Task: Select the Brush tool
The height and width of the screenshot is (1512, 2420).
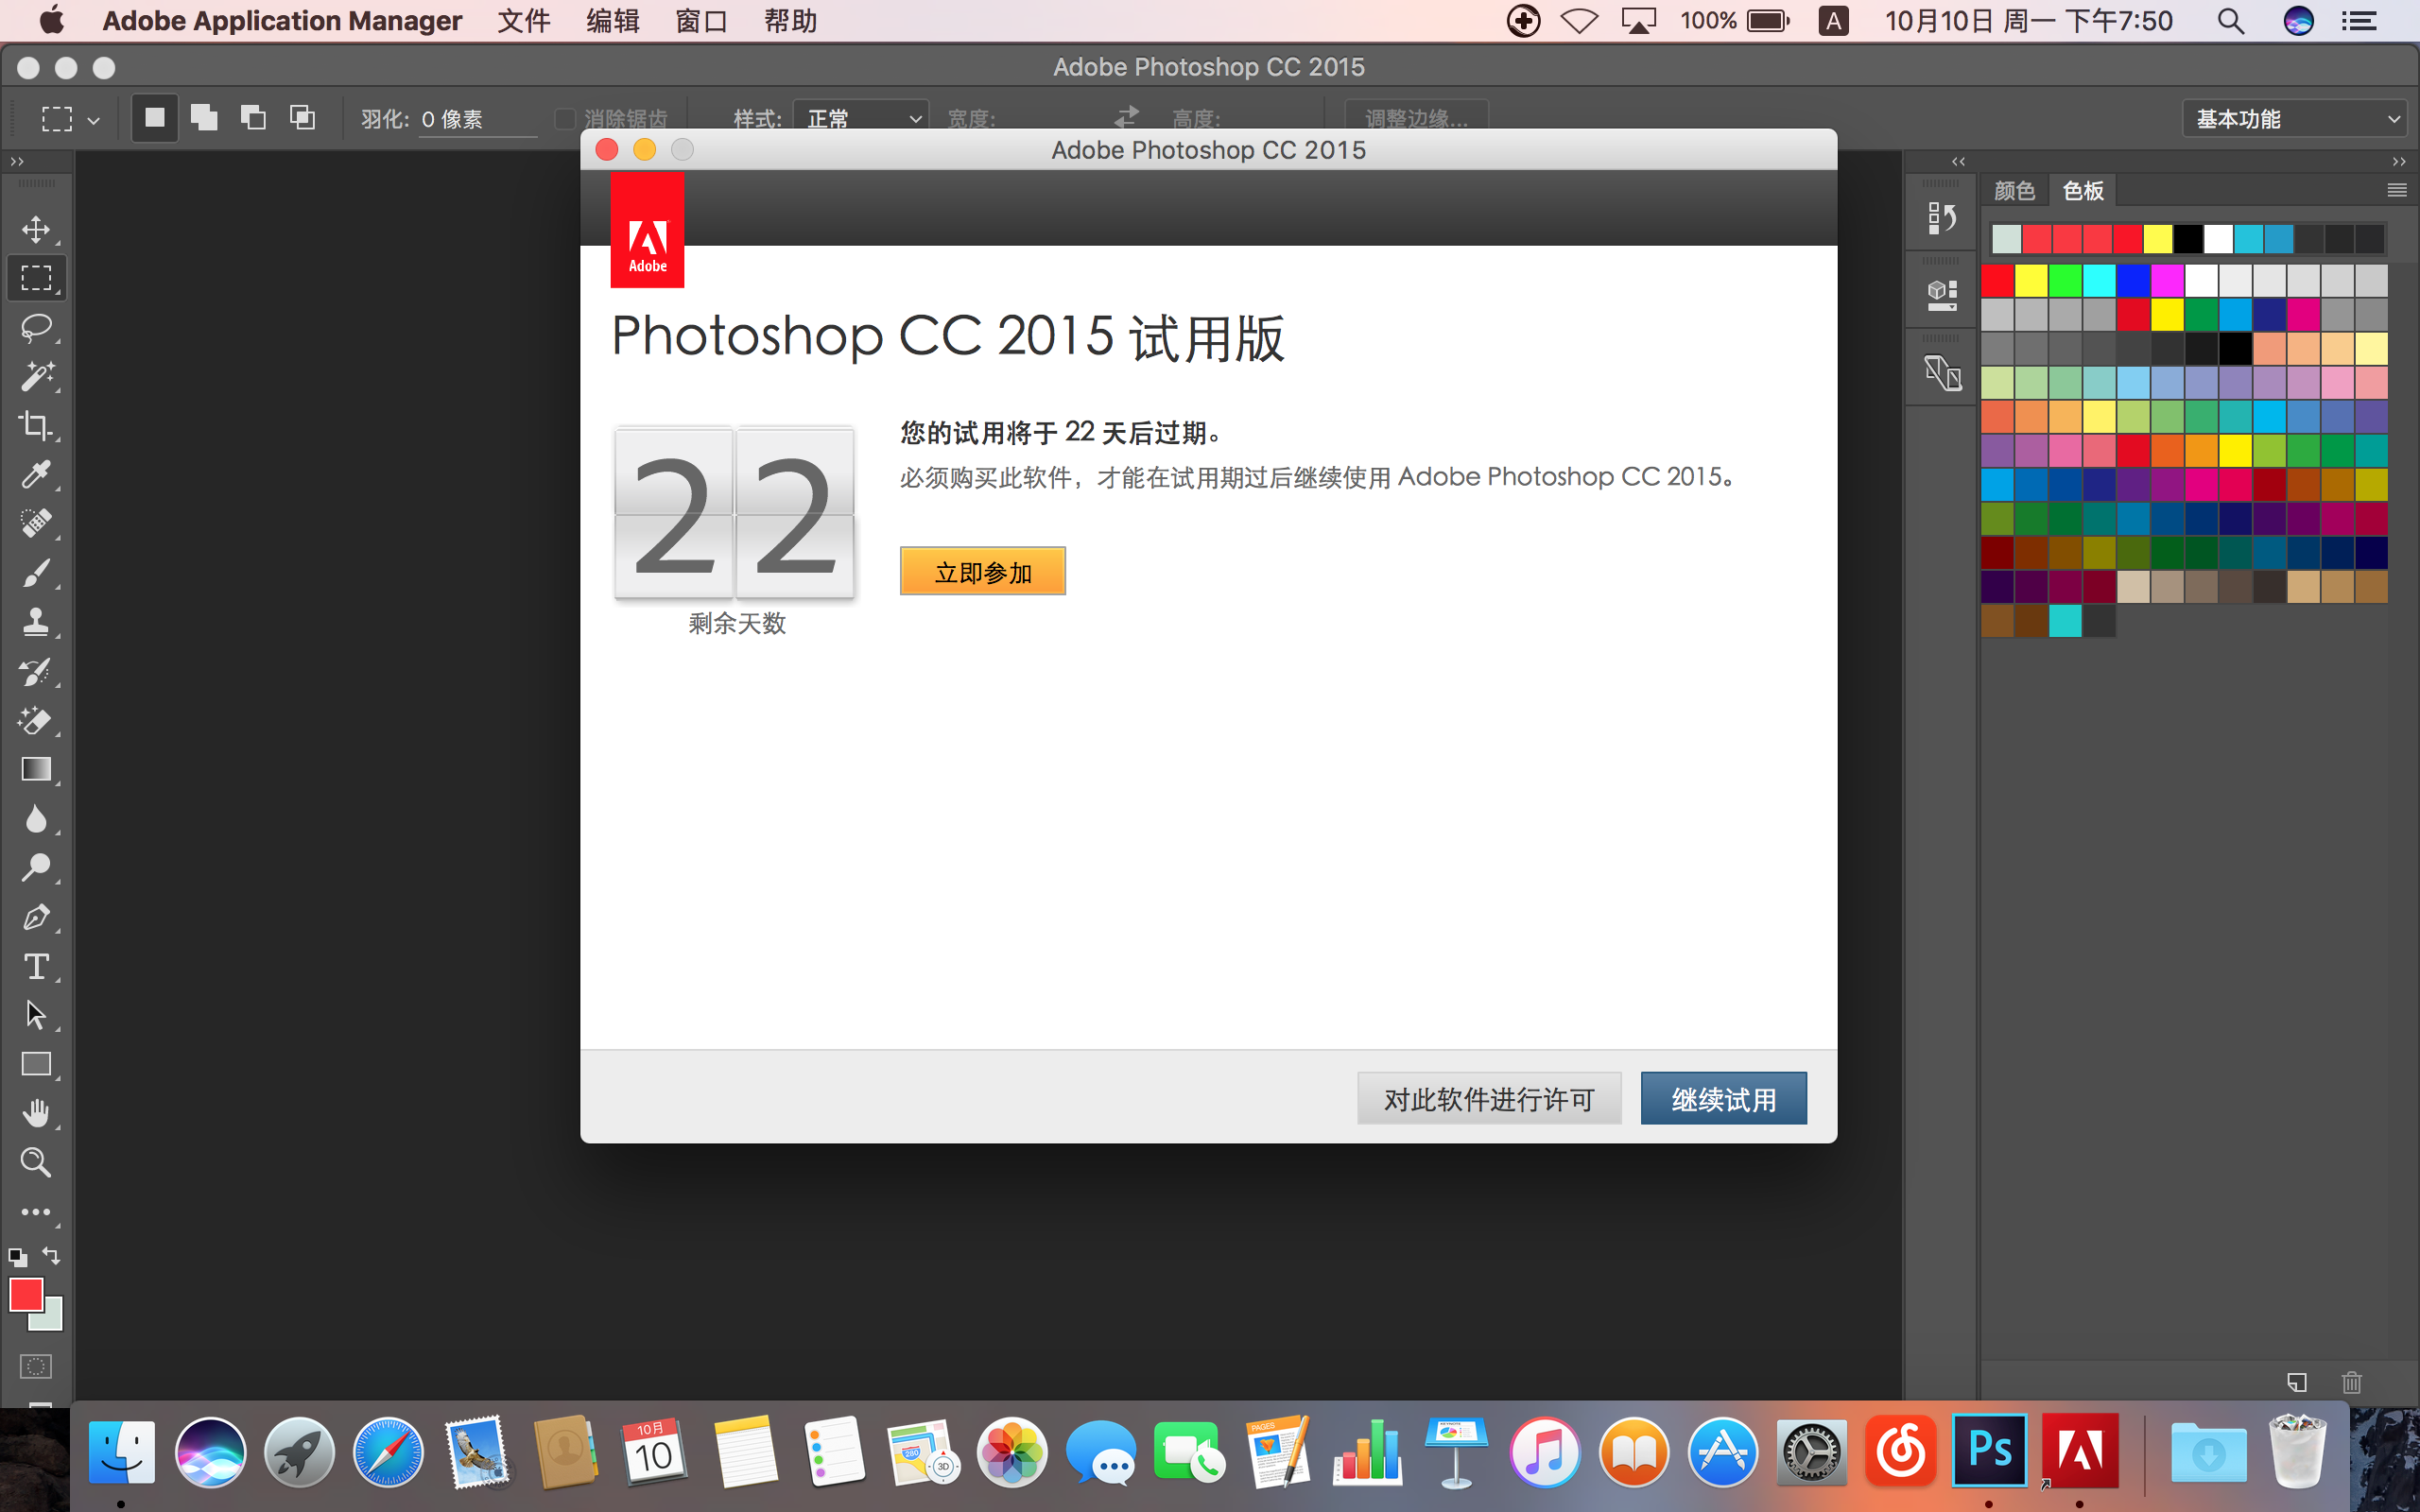Action: coord(36,572)
